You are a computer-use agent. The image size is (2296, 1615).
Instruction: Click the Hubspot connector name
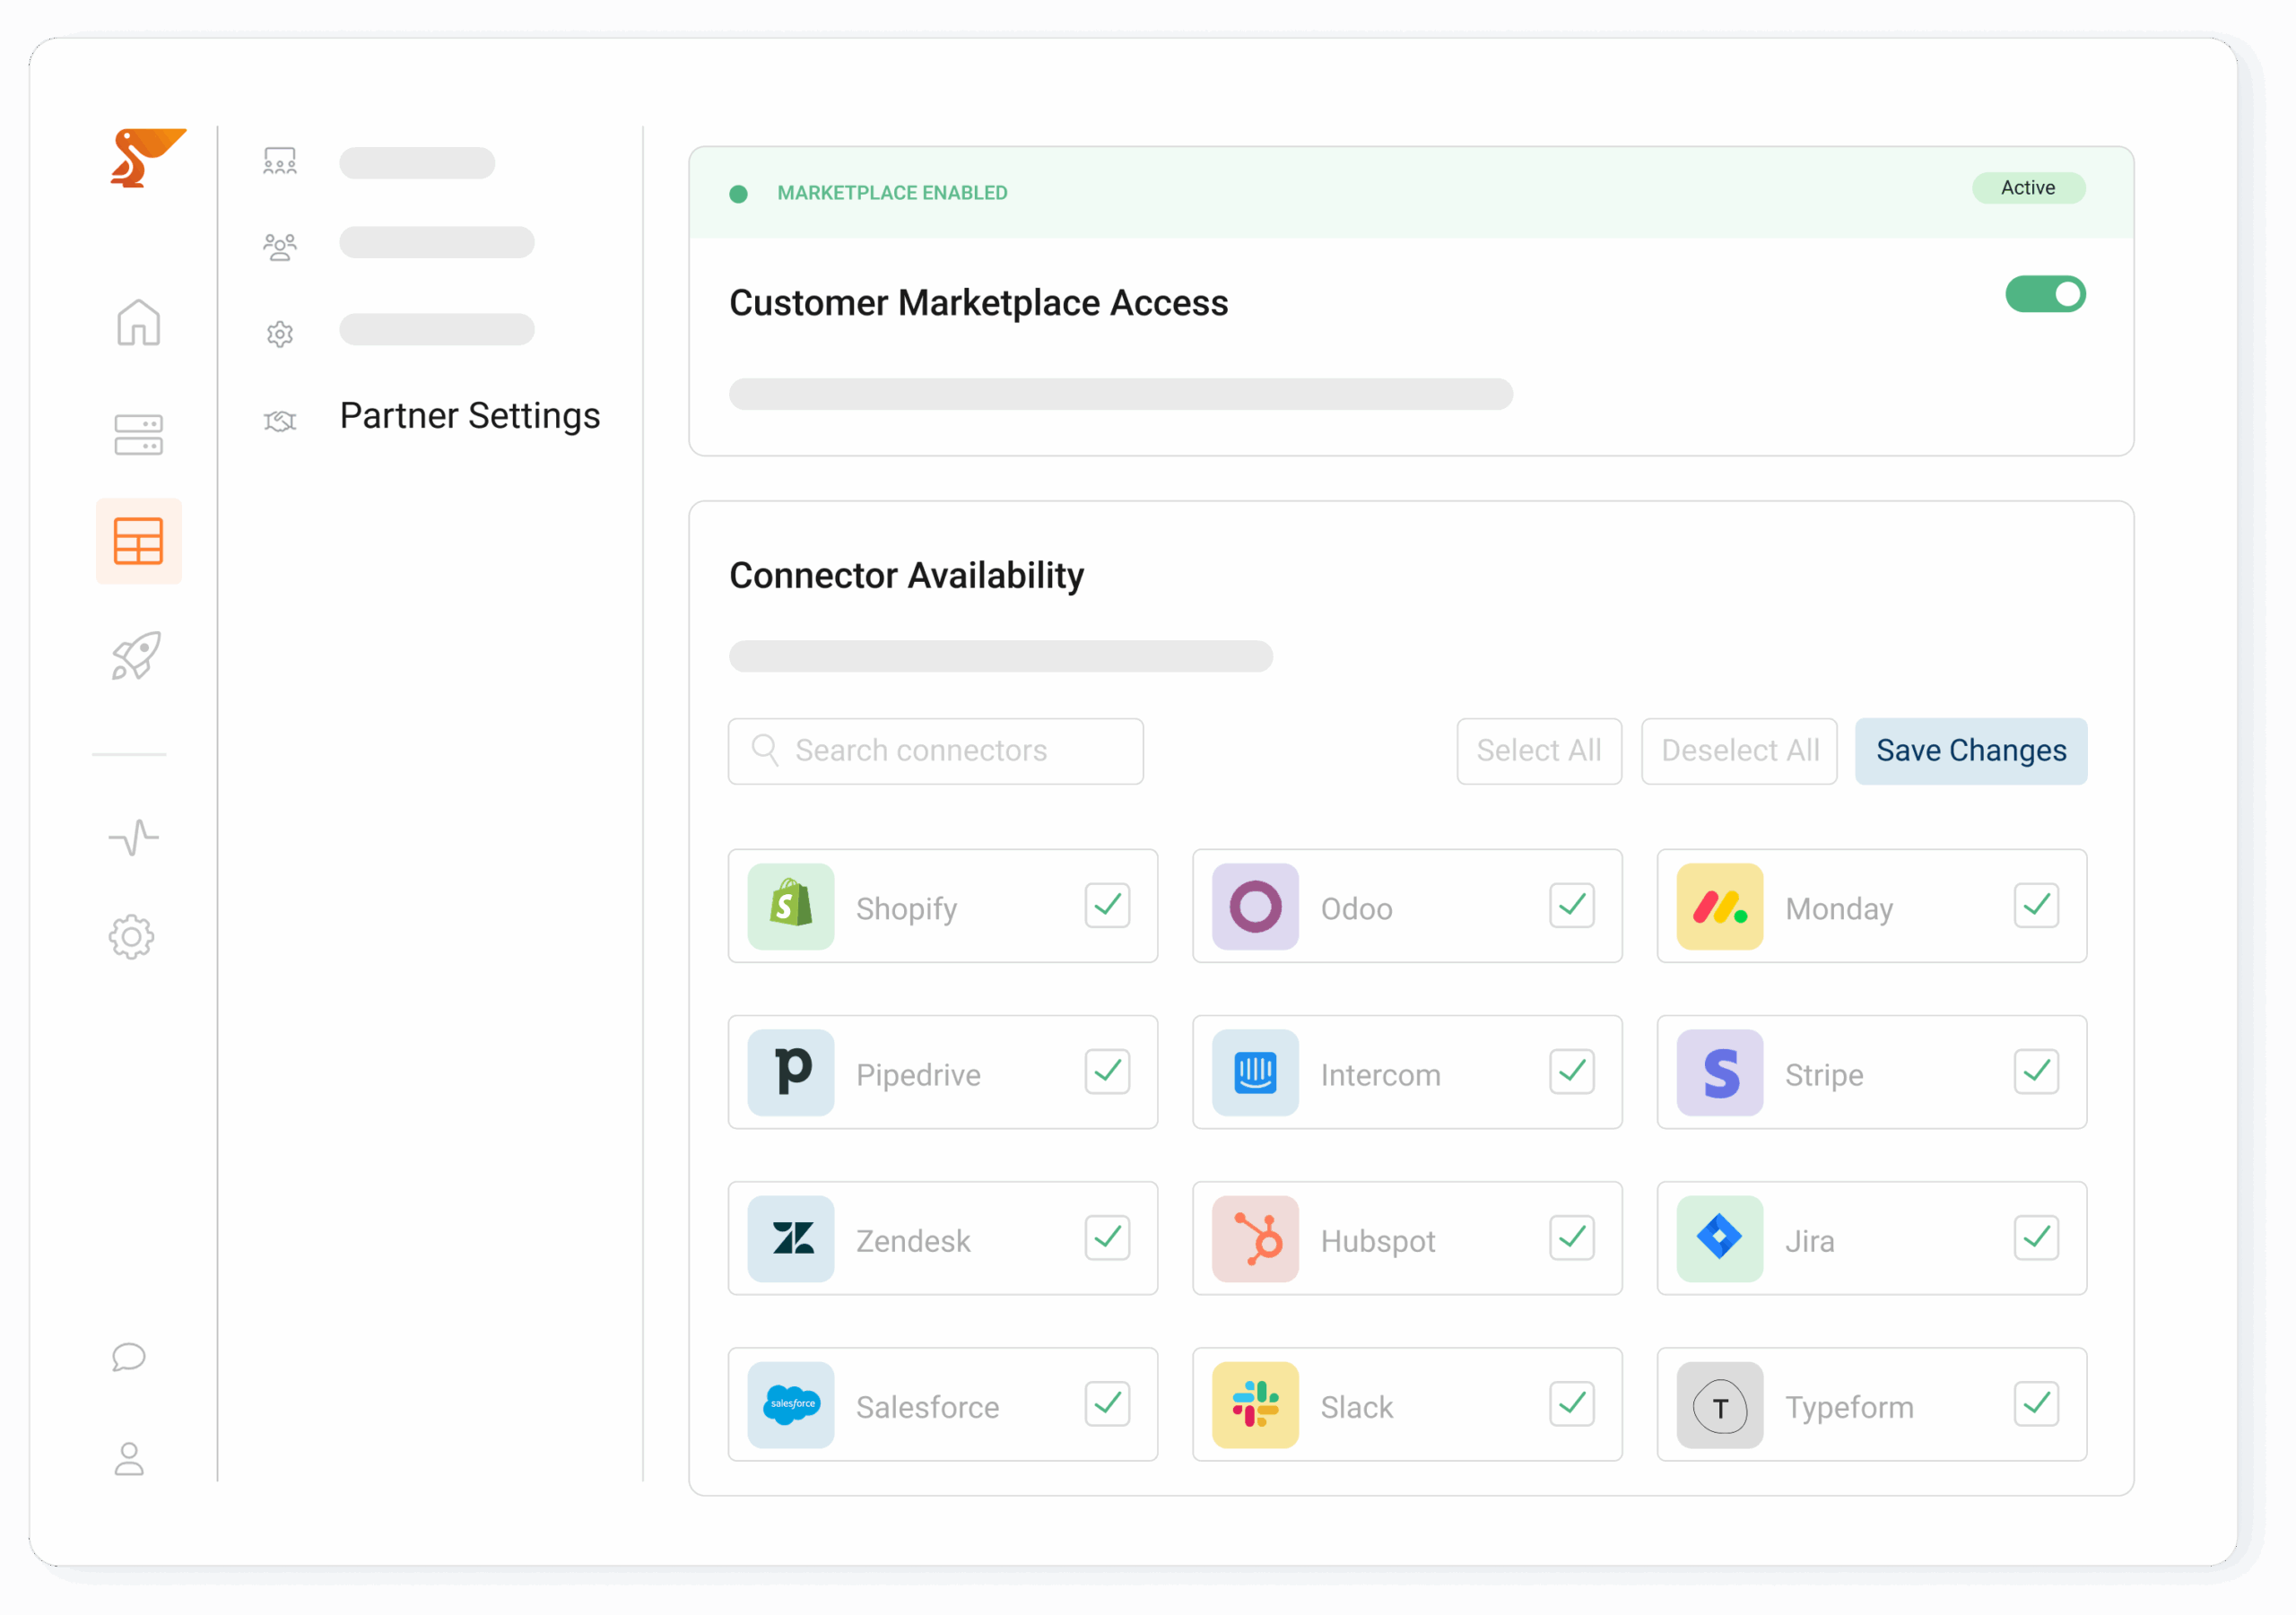1377,1240
